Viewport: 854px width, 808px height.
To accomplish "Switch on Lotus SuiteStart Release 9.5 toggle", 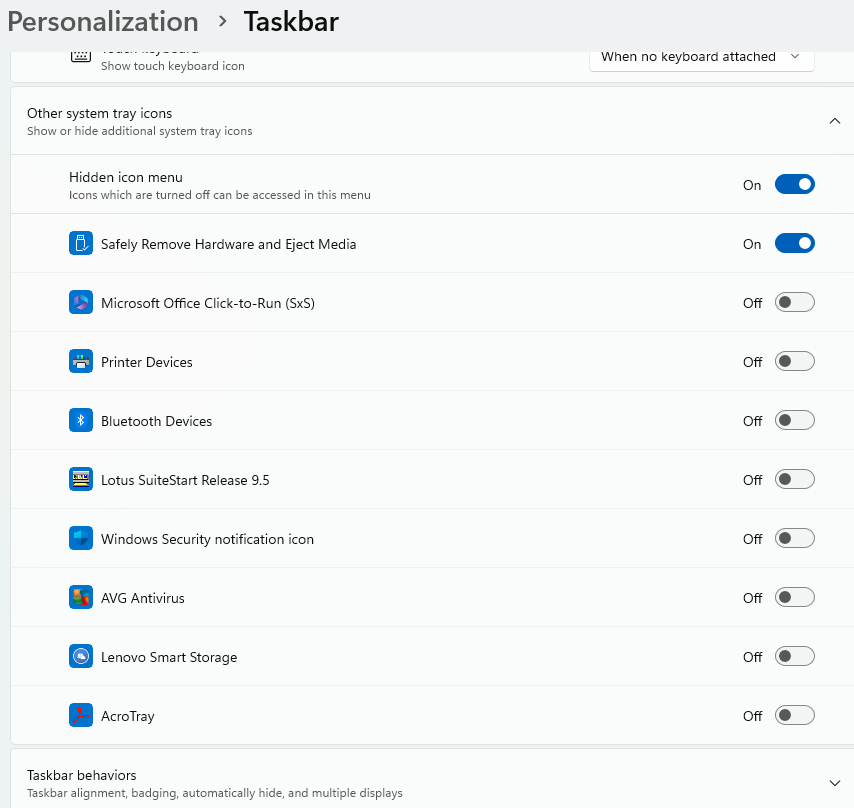I will pos(795,479).
